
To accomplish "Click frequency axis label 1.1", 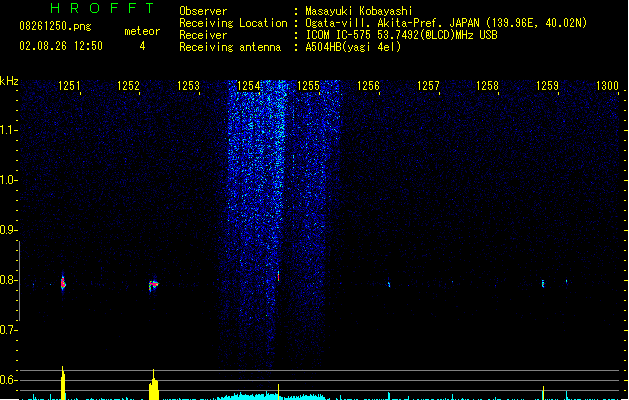I will click(8, 130).
